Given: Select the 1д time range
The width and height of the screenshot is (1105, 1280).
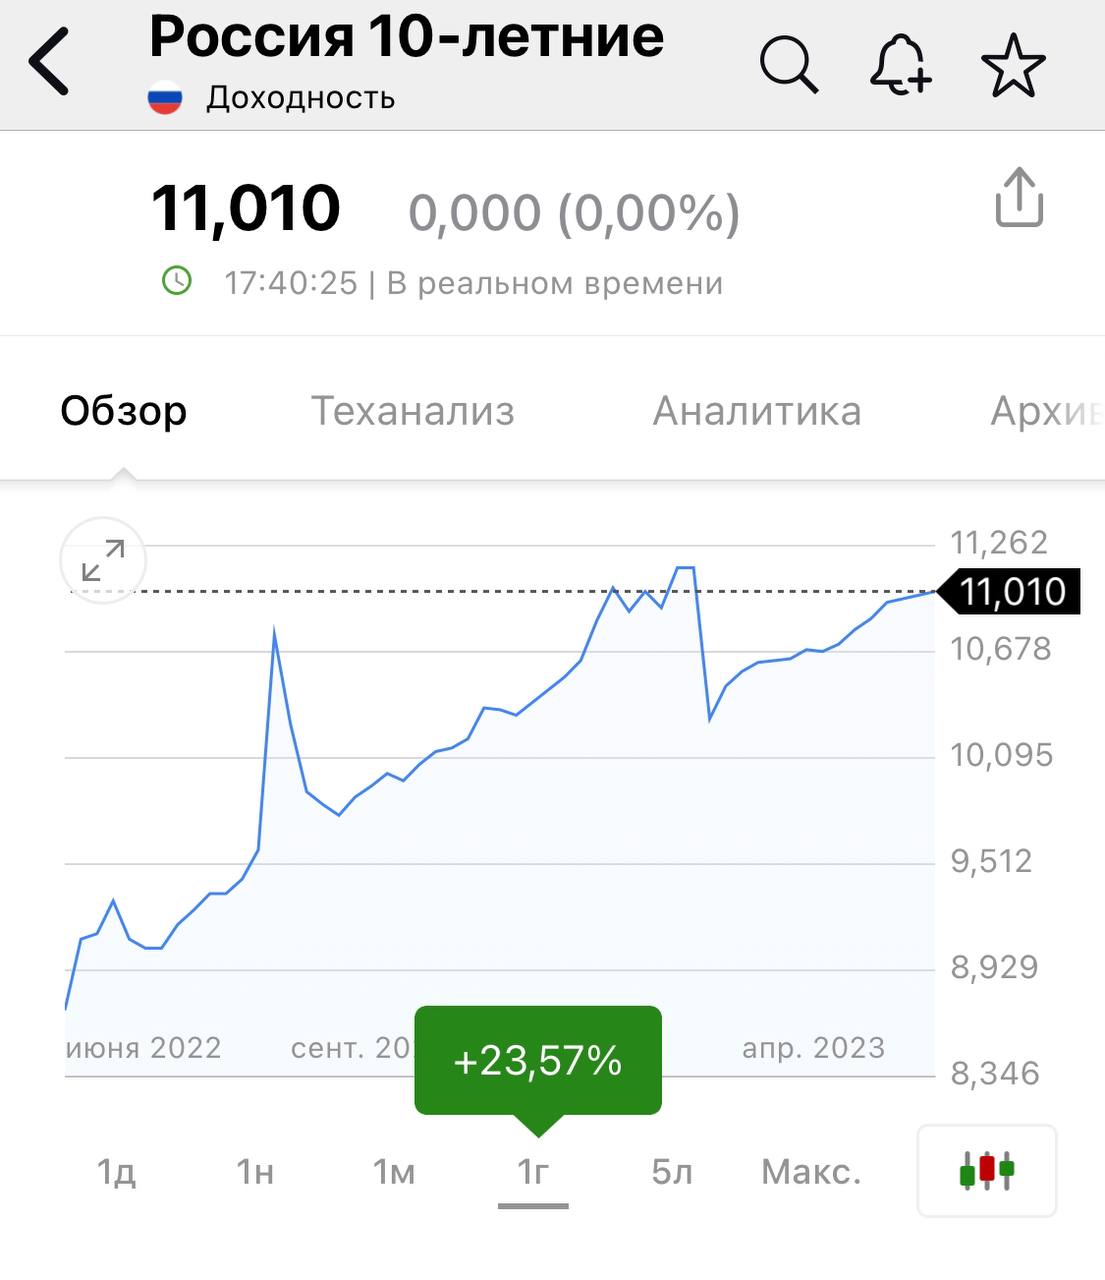Looking at the screenshot, I should [116, 1171].
